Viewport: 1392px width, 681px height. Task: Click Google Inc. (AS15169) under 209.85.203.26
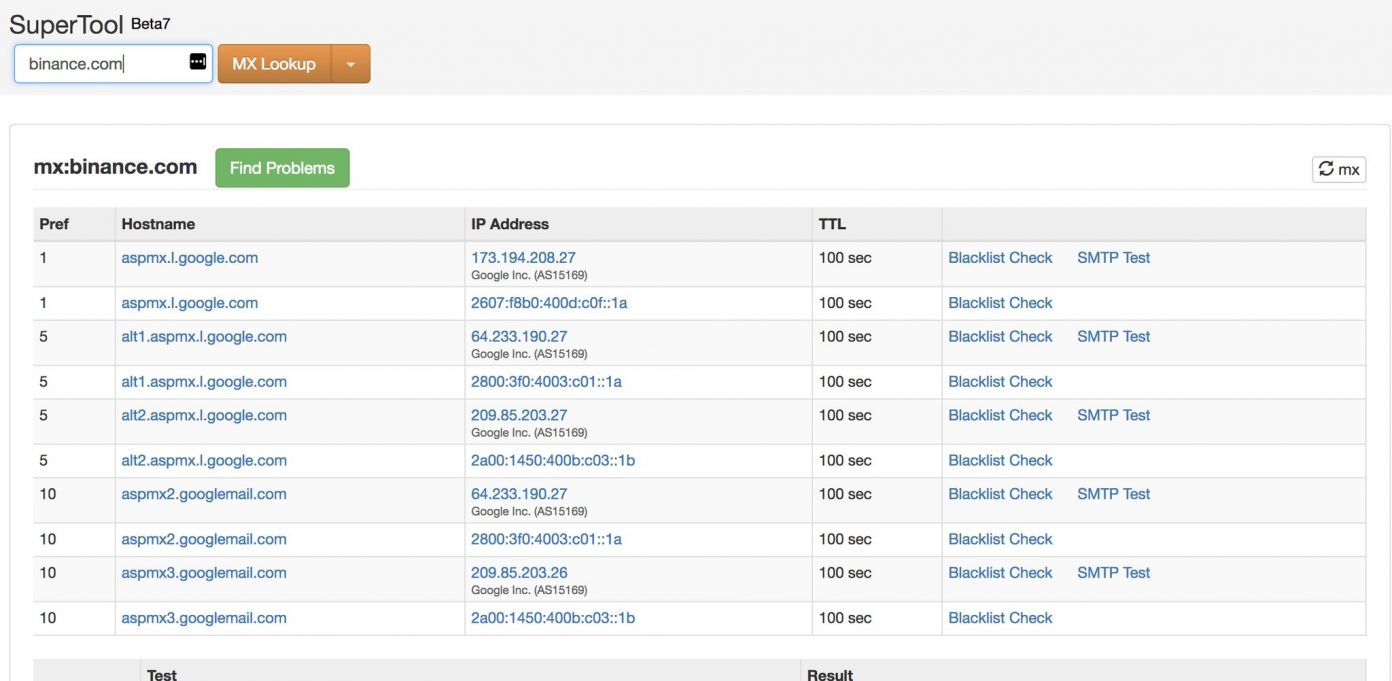coord(529,590)
